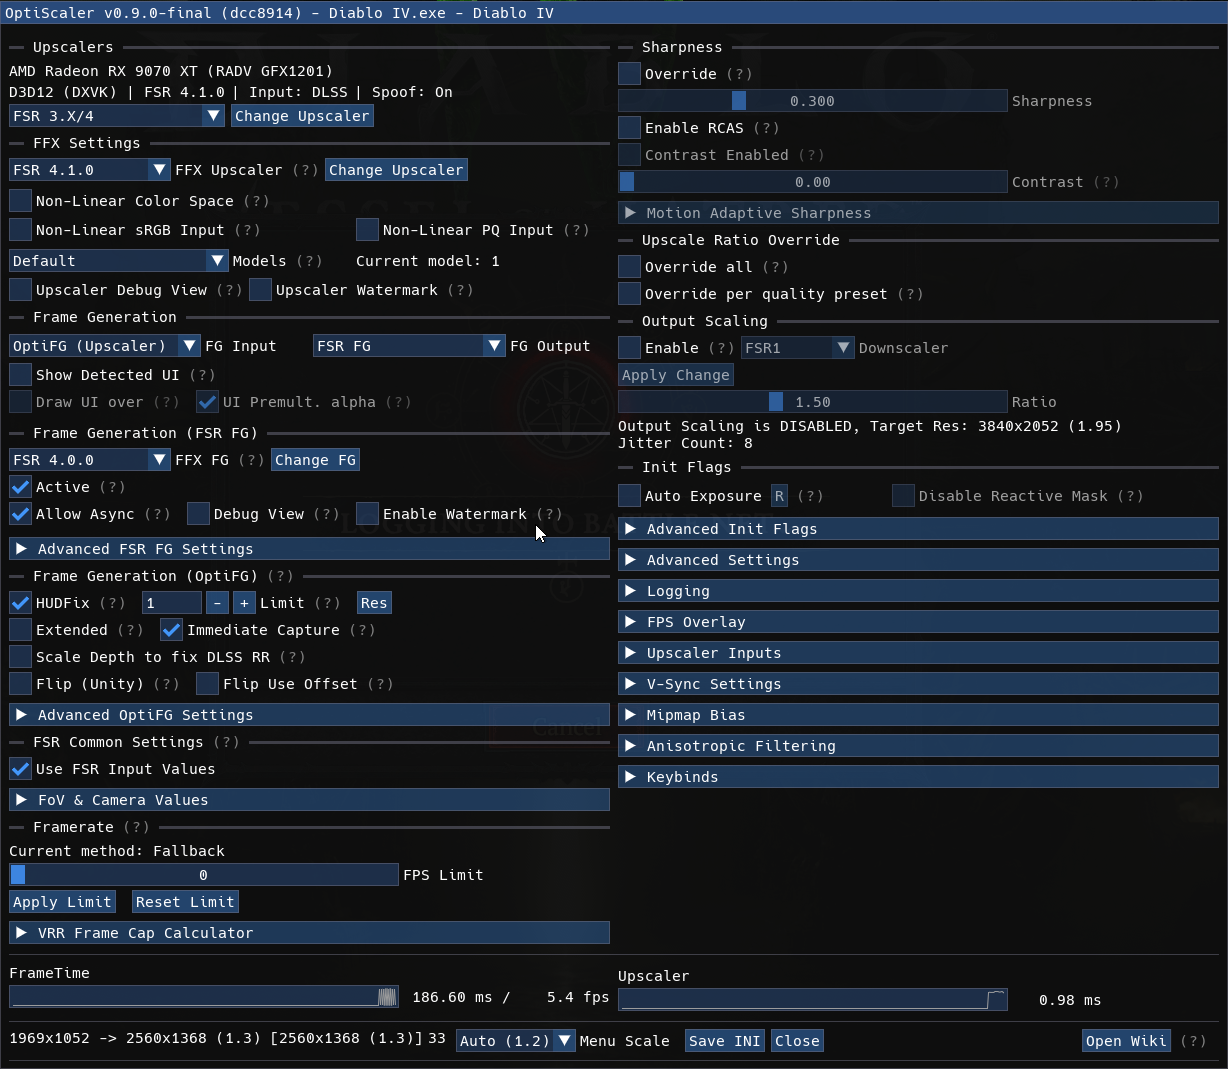The image size is (1228, 1069).
Task: Enable Sharpness Override checkbox
Action: 629,74
